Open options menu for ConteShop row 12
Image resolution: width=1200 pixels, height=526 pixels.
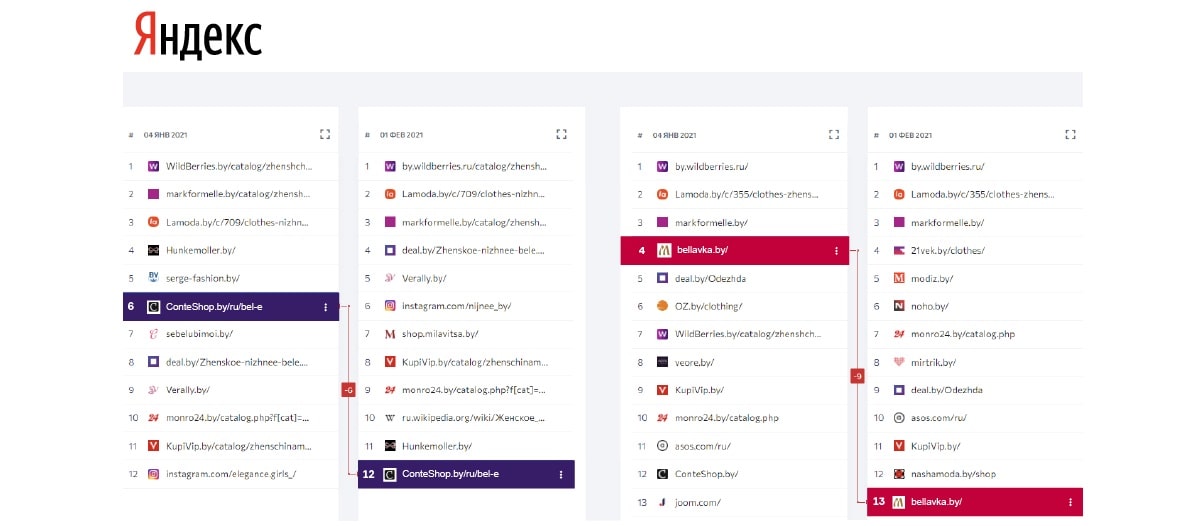point(561,474)
